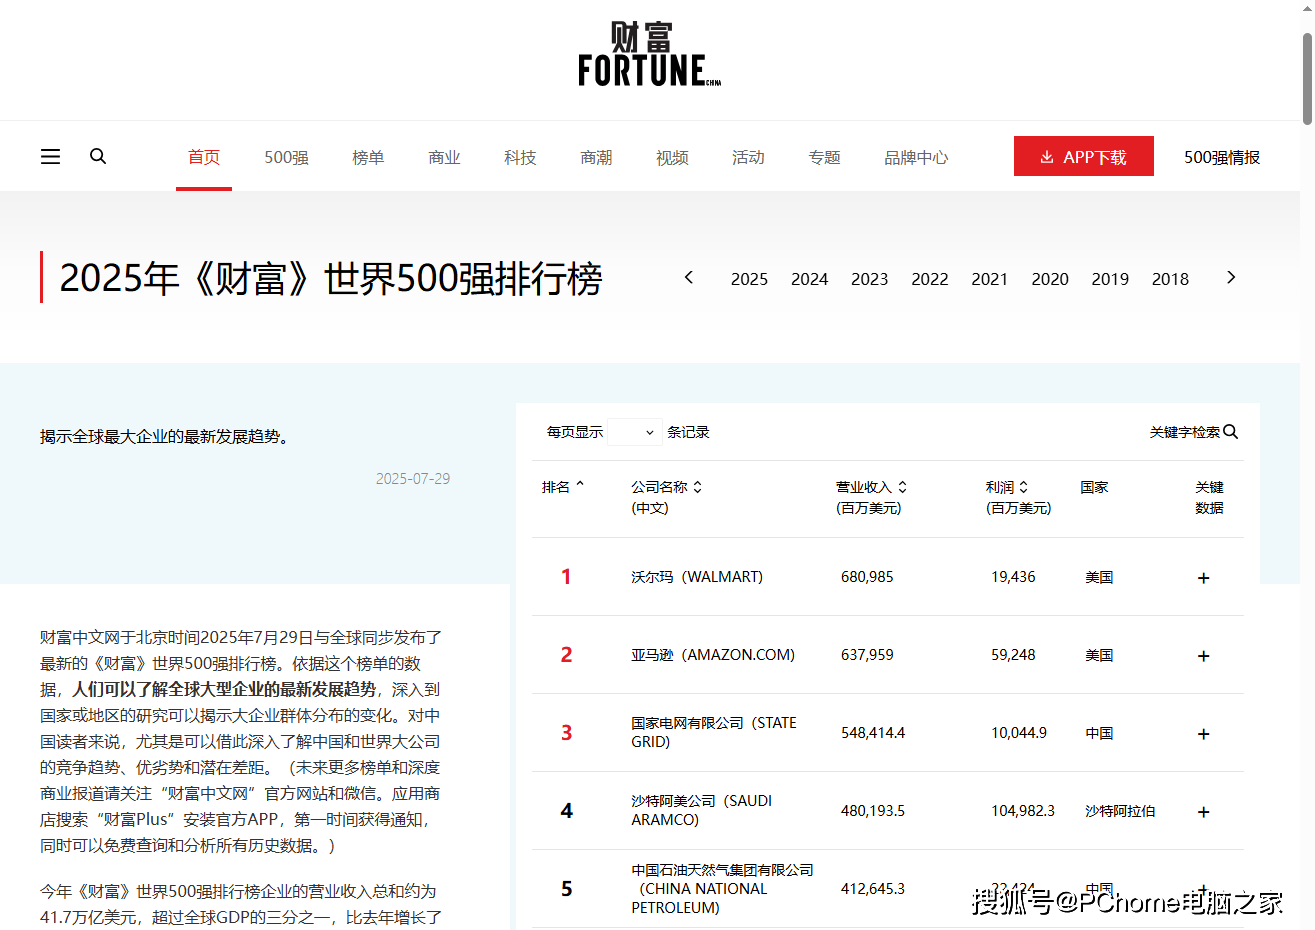Select year 2020 ranking
The image size is (1315, 930).
[x=1050, y=279]
